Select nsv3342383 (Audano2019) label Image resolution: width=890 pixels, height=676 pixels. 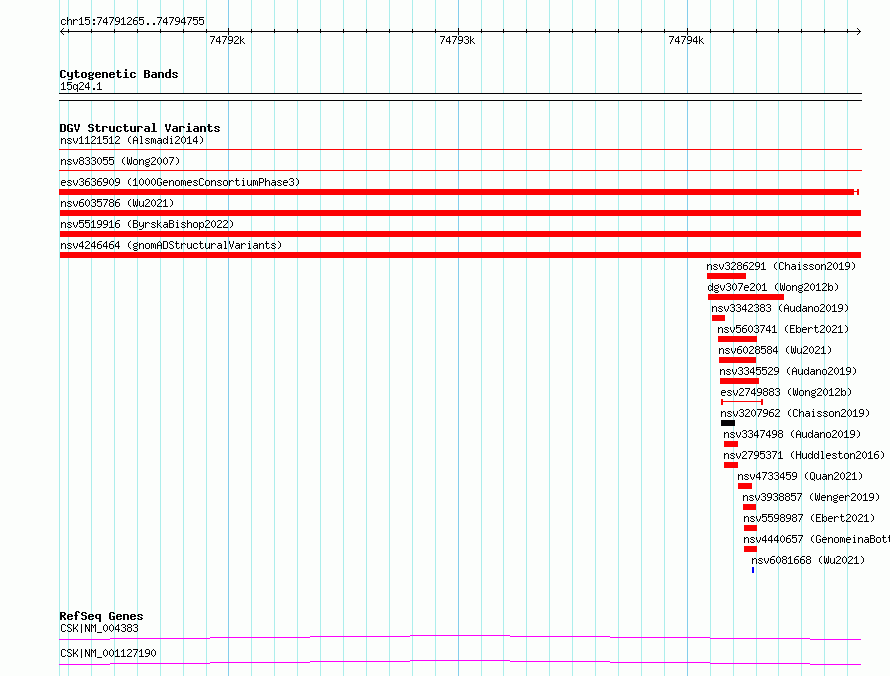pos(780,308)
